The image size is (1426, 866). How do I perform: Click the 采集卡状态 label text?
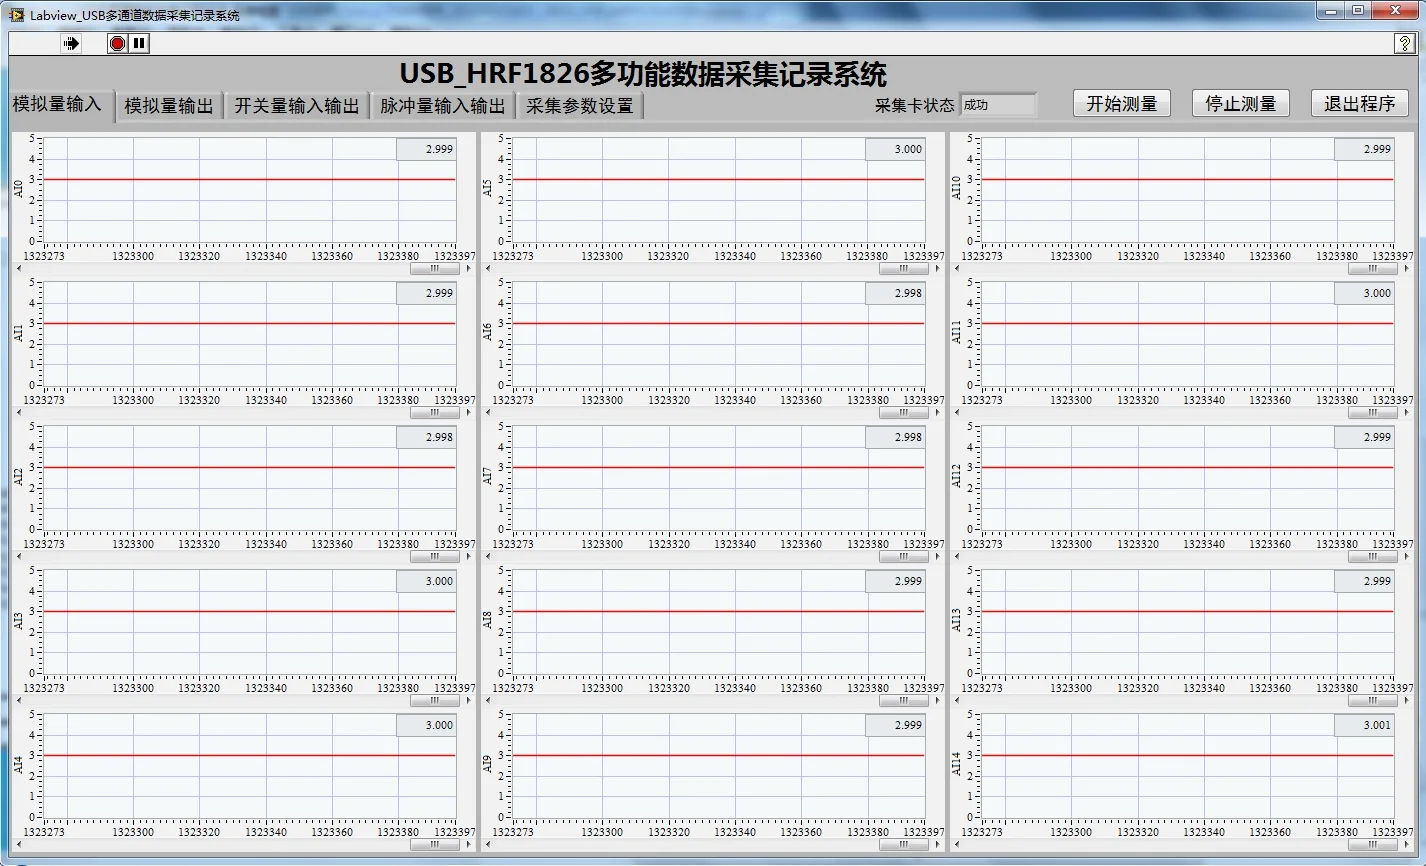914,105
